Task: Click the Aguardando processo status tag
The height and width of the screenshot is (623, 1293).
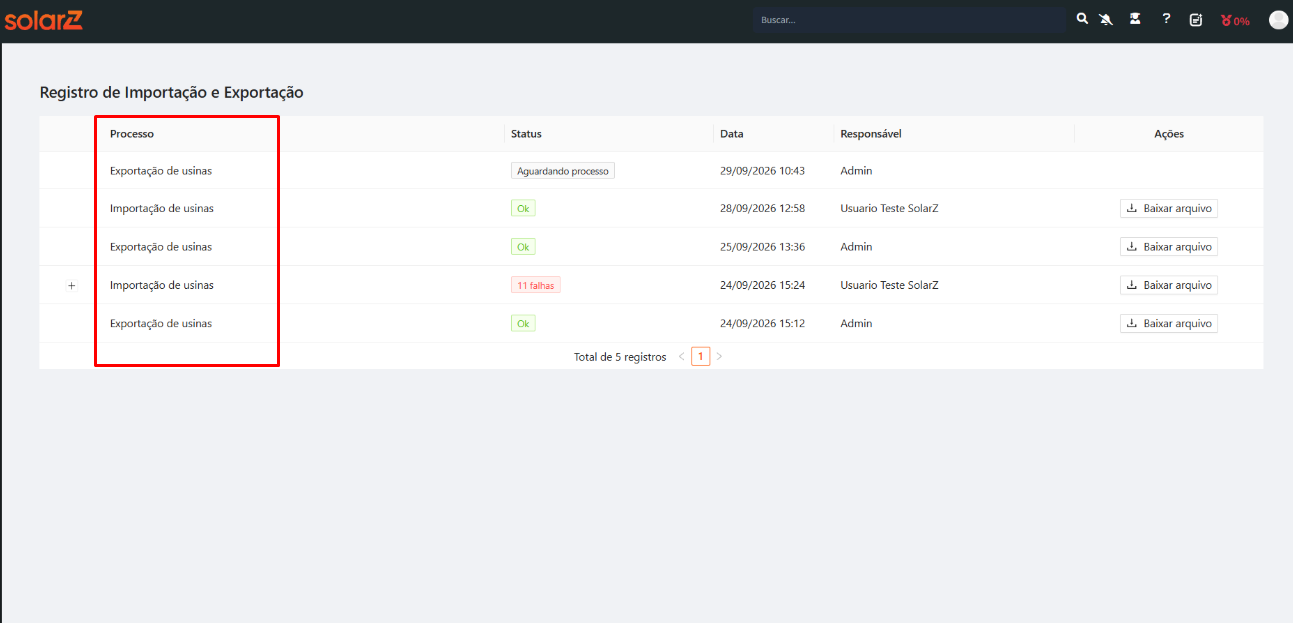Action: pyautogui.click(x=563, y=171)
